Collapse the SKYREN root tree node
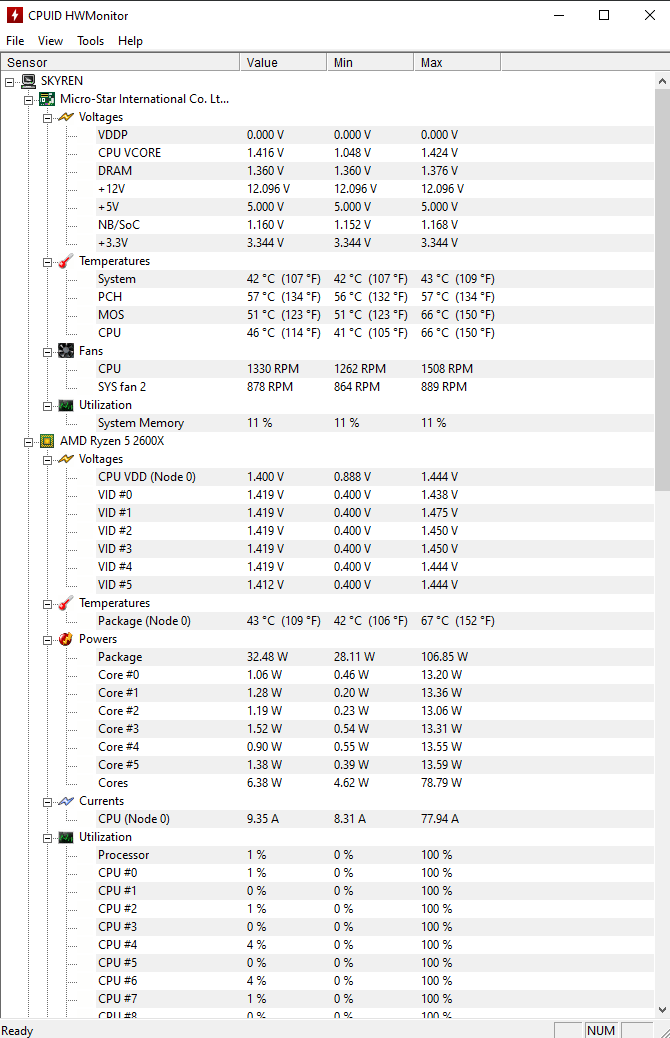Screen dimensions: 670x1038 (x=10, y=81)
